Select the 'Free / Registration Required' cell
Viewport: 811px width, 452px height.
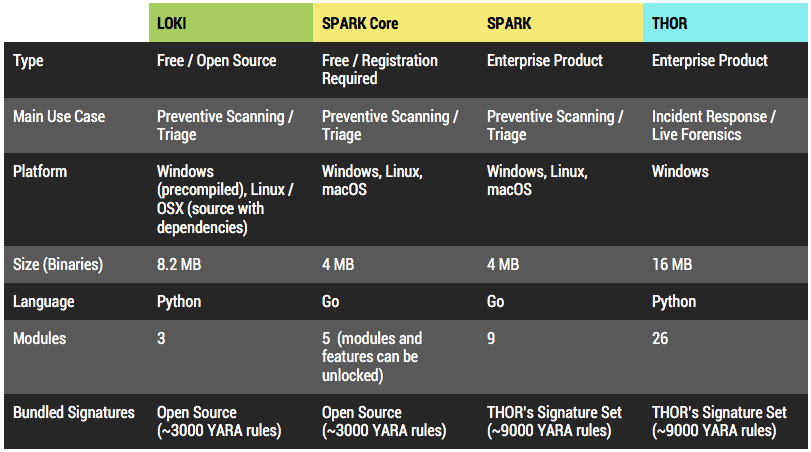(379, 69)
